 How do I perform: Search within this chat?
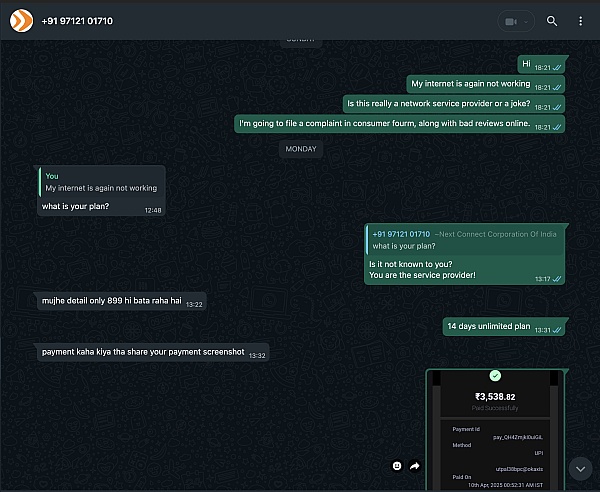tap(552, 21)
